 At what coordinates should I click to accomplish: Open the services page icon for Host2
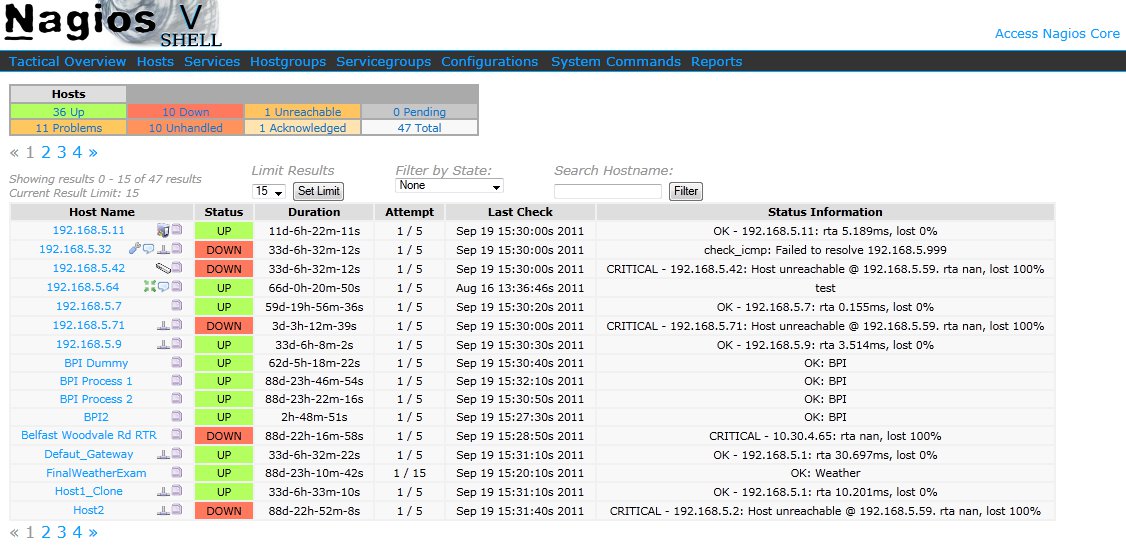[x=177, y=511]
